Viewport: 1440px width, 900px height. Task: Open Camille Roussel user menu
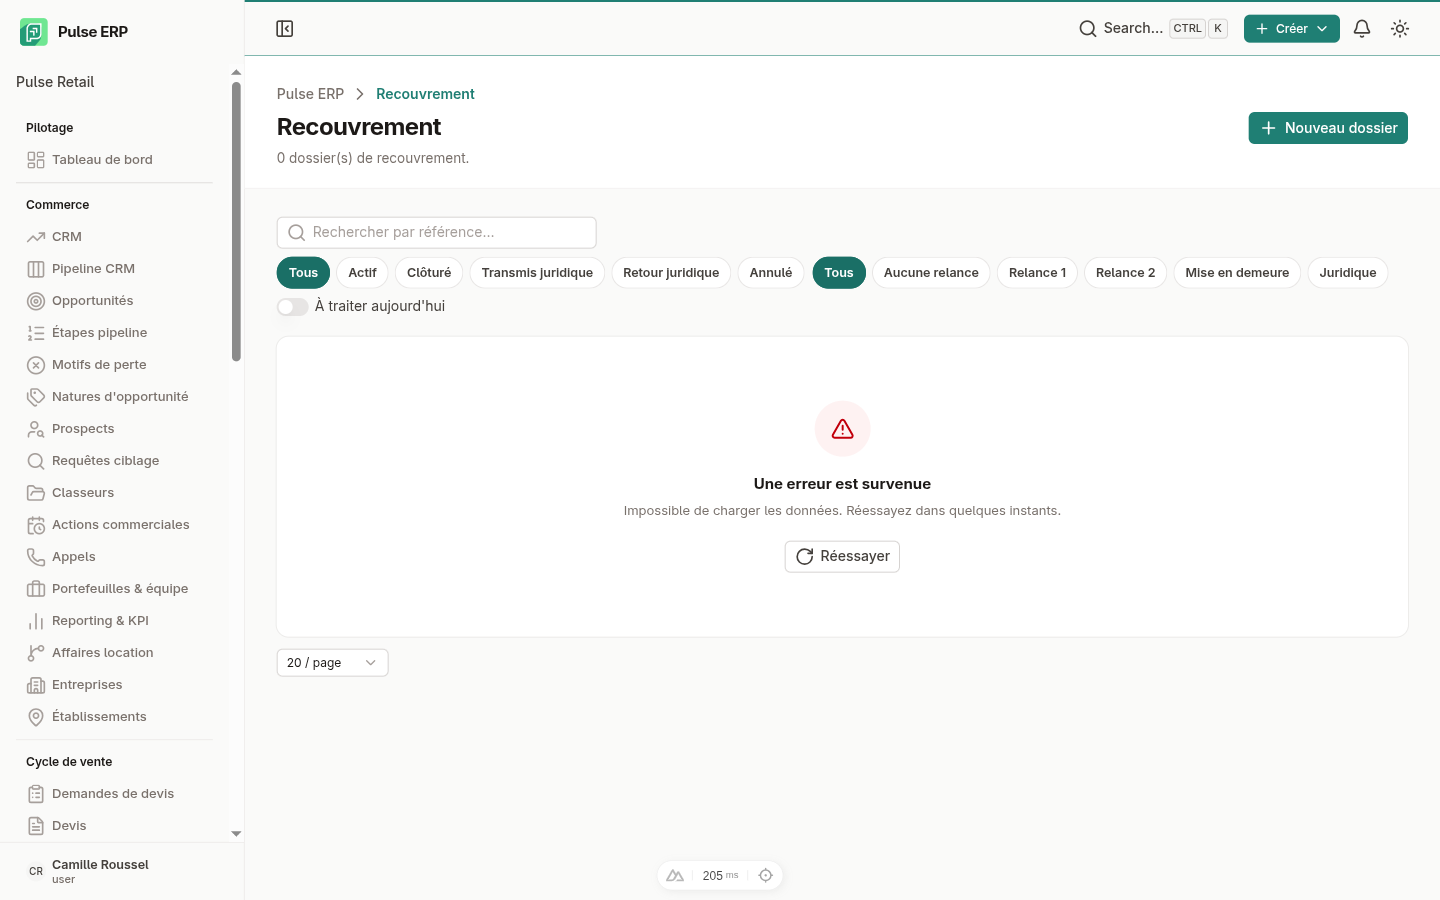coord(122,871)
